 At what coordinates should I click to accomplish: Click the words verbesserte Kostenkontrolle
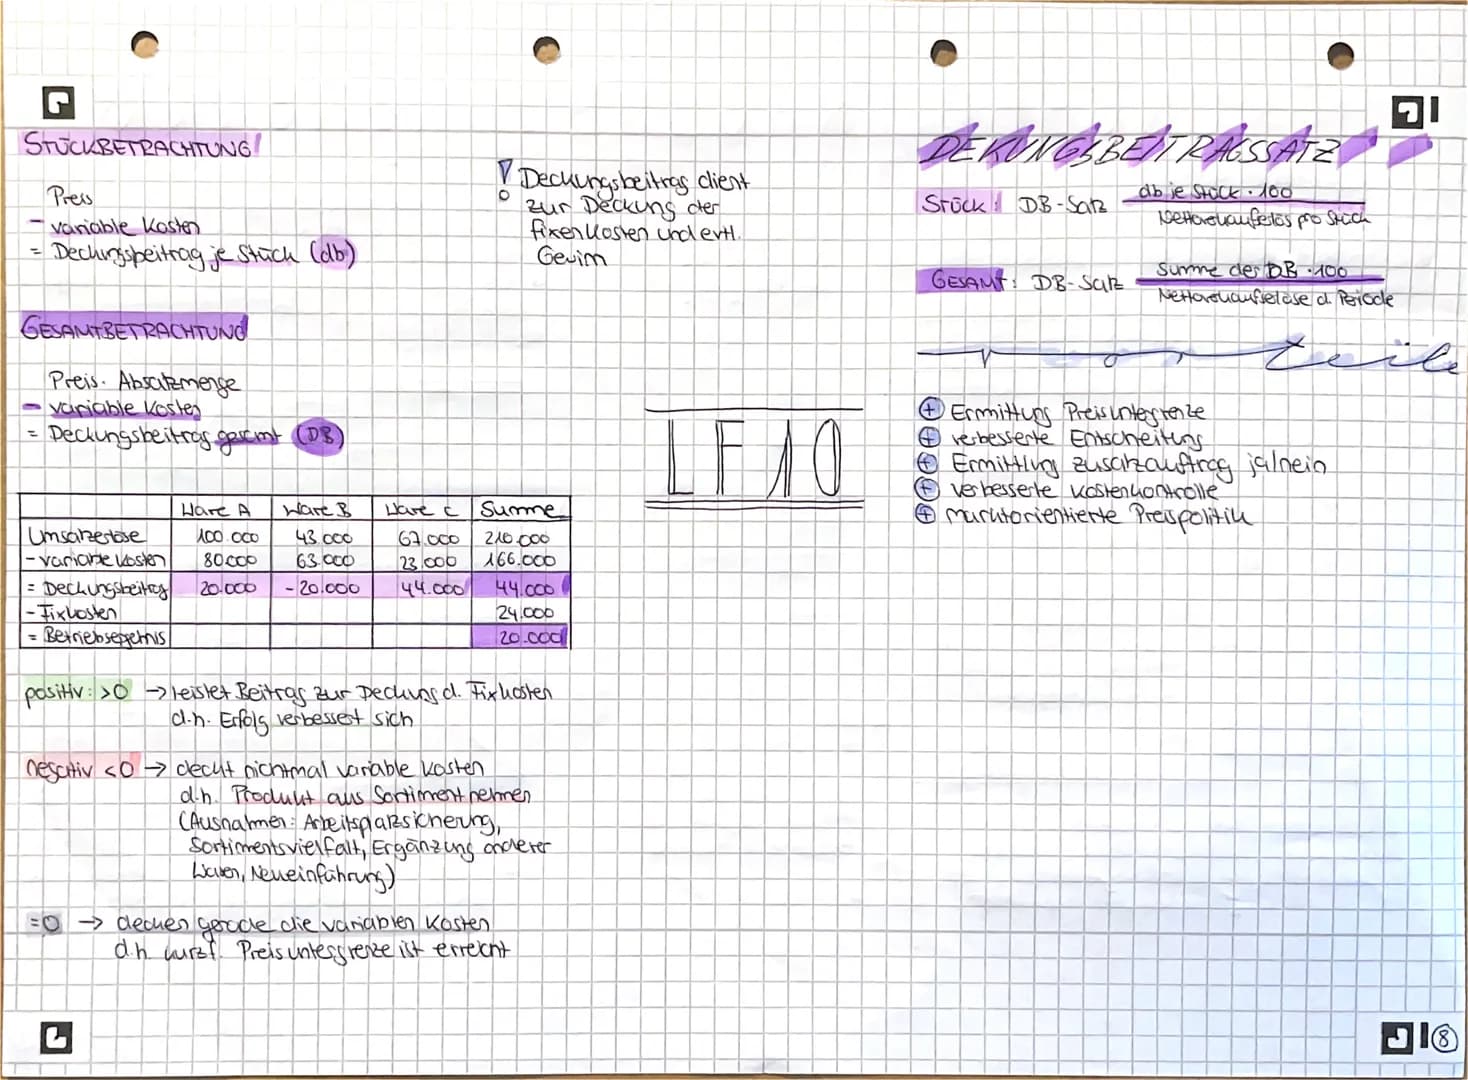pyautogui.click(x=1084, y=490)
